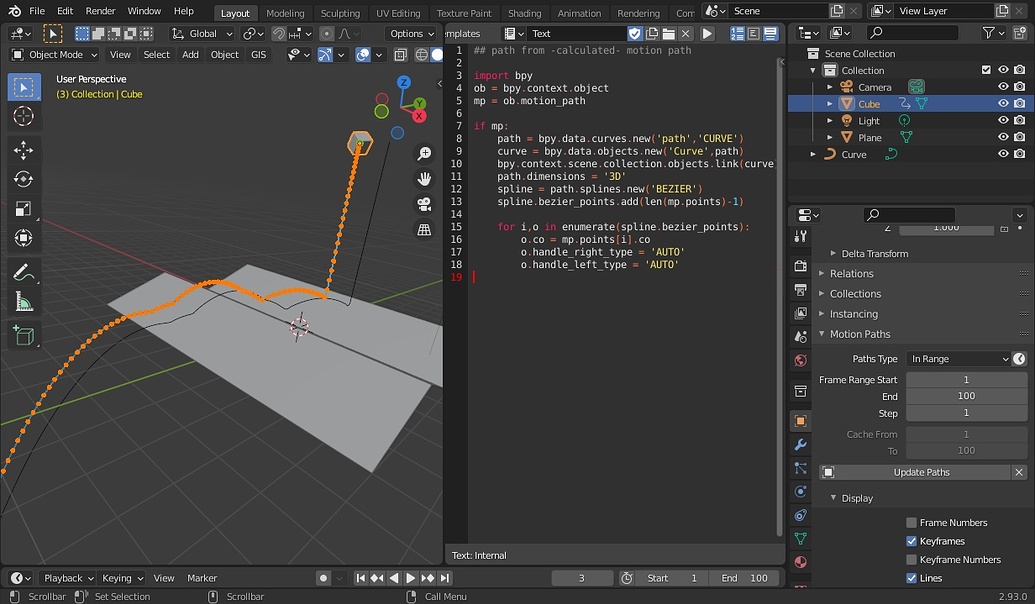Screen dimensions: 1035x604
Task: Open viewport Add menu
Action: pyautogui.click(x=190, y=55)
